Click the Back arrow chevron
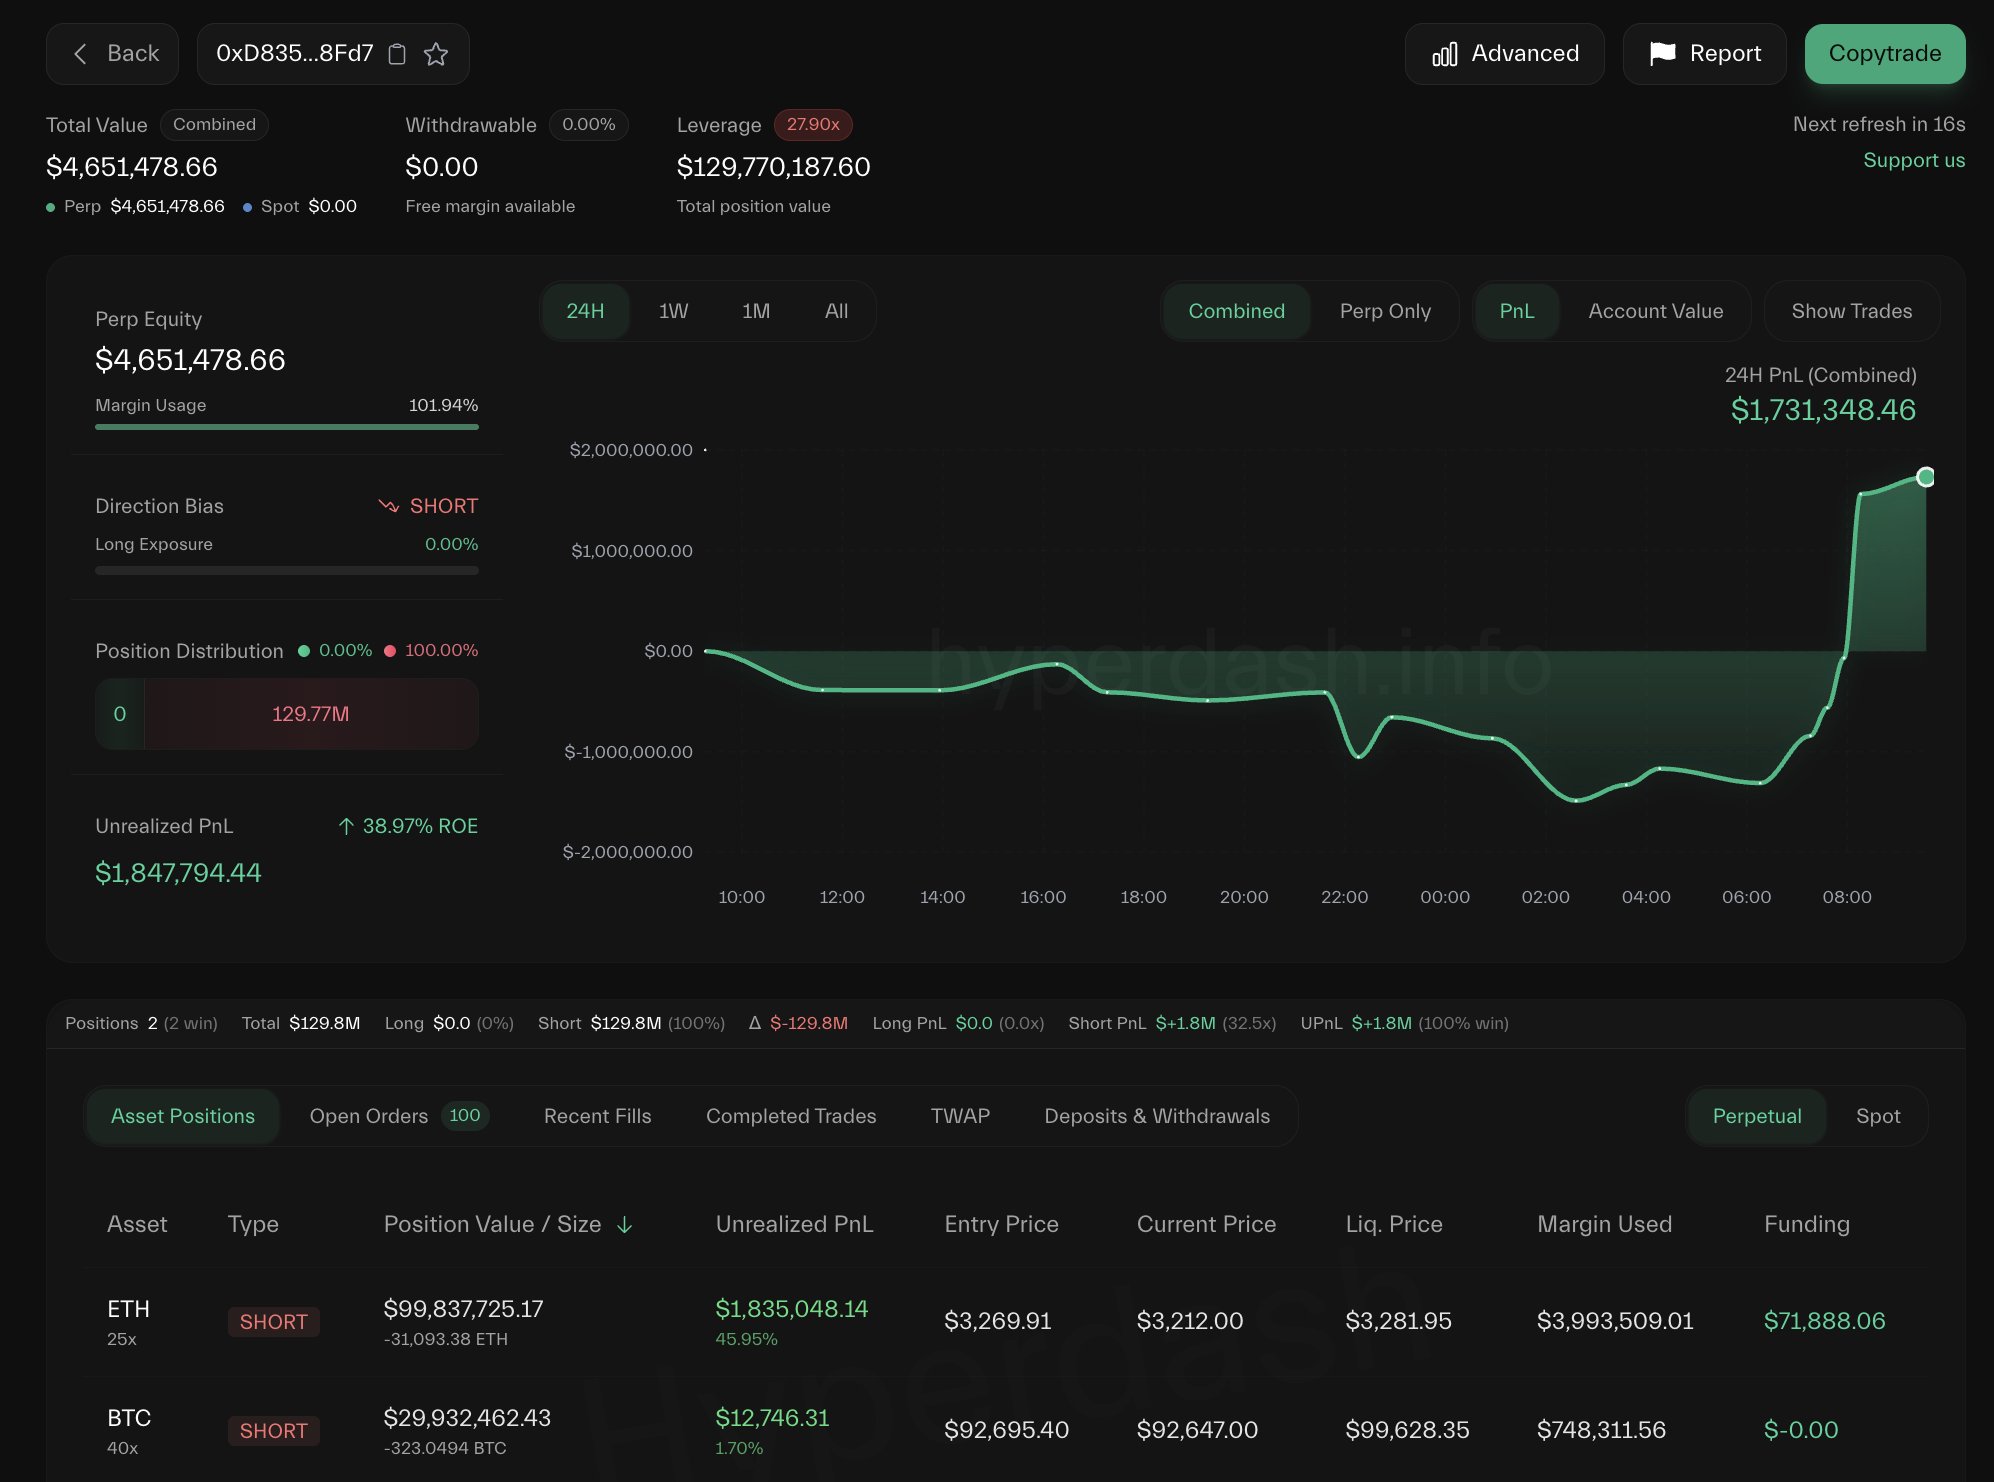The height and width of the screenshot is (1482, 1994). click(80, 54)
